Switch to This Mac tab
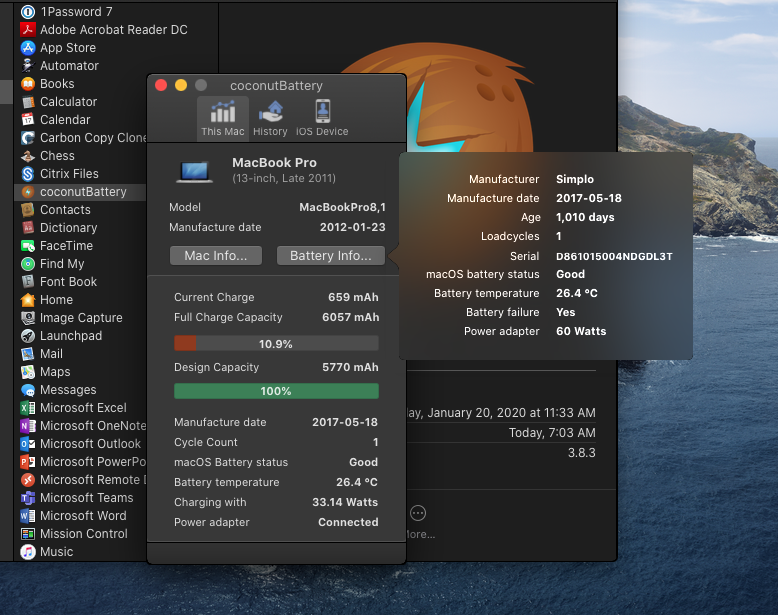 coord(223,119)
